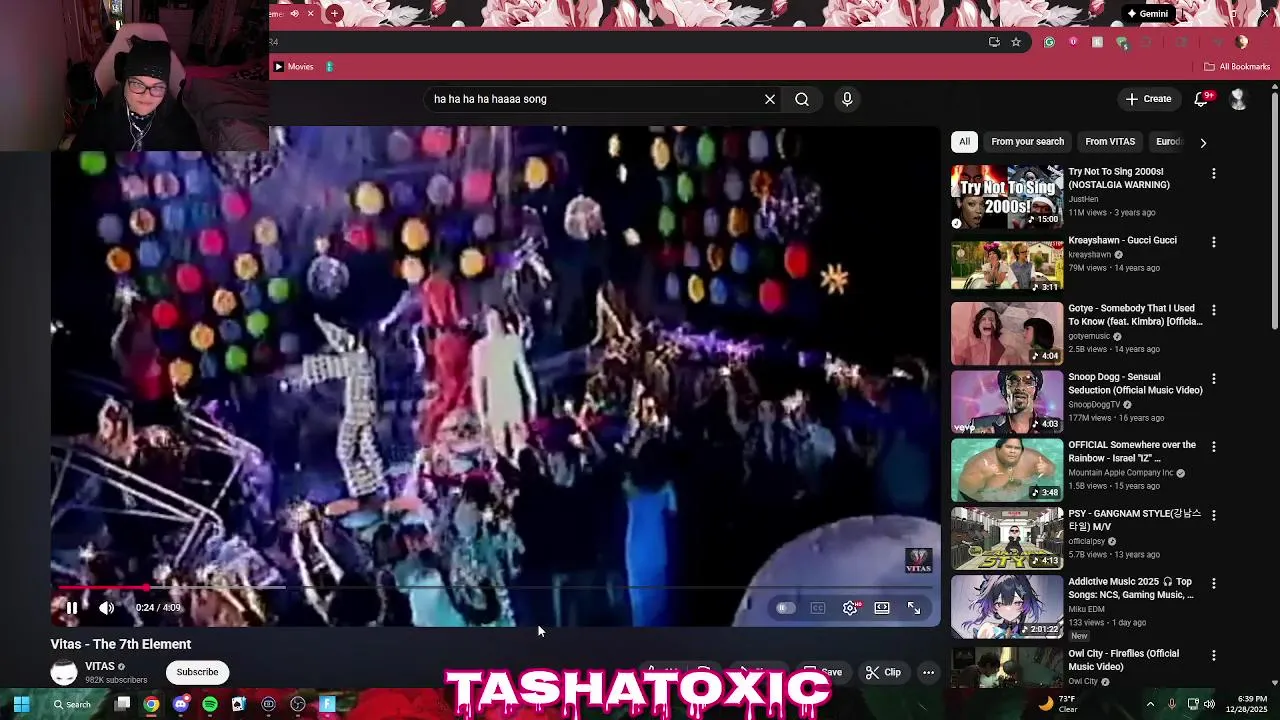Open the Chrome profile avatar
The height and width of the screenshot is (720, 1280).
(x=1242, y=42)
